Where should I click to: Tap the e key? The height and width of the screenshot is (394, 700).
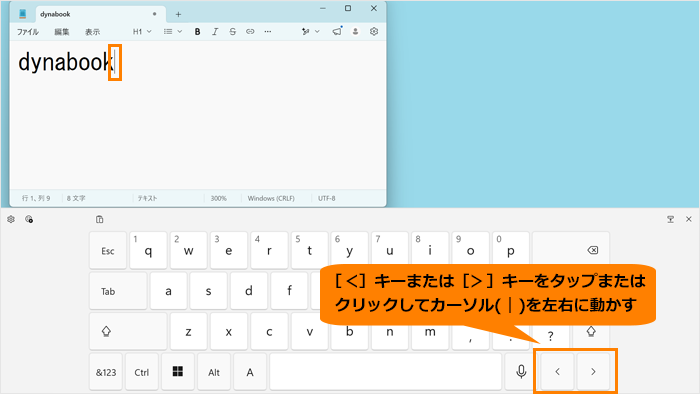[x=229, y=251]
